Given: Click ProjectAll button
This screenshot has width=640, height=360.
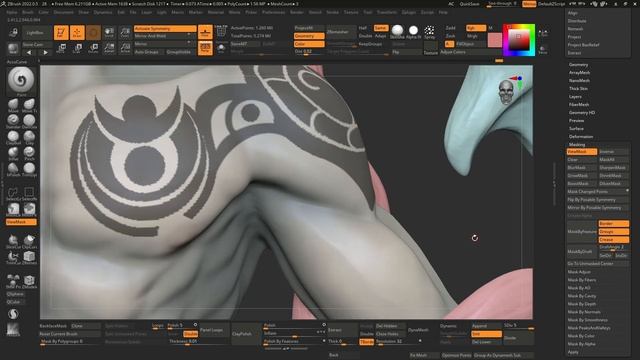Looking at the screenshot, I should [309, 28].
